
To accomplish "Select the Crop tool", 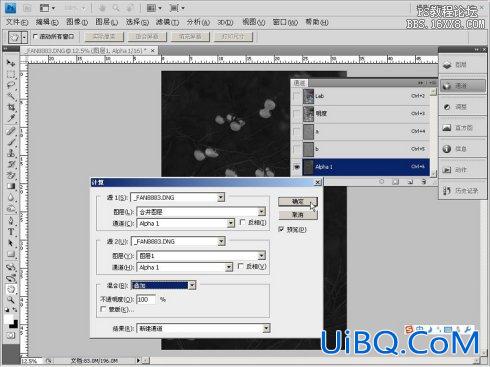I will pyautogui.click(x=11, y=107).
